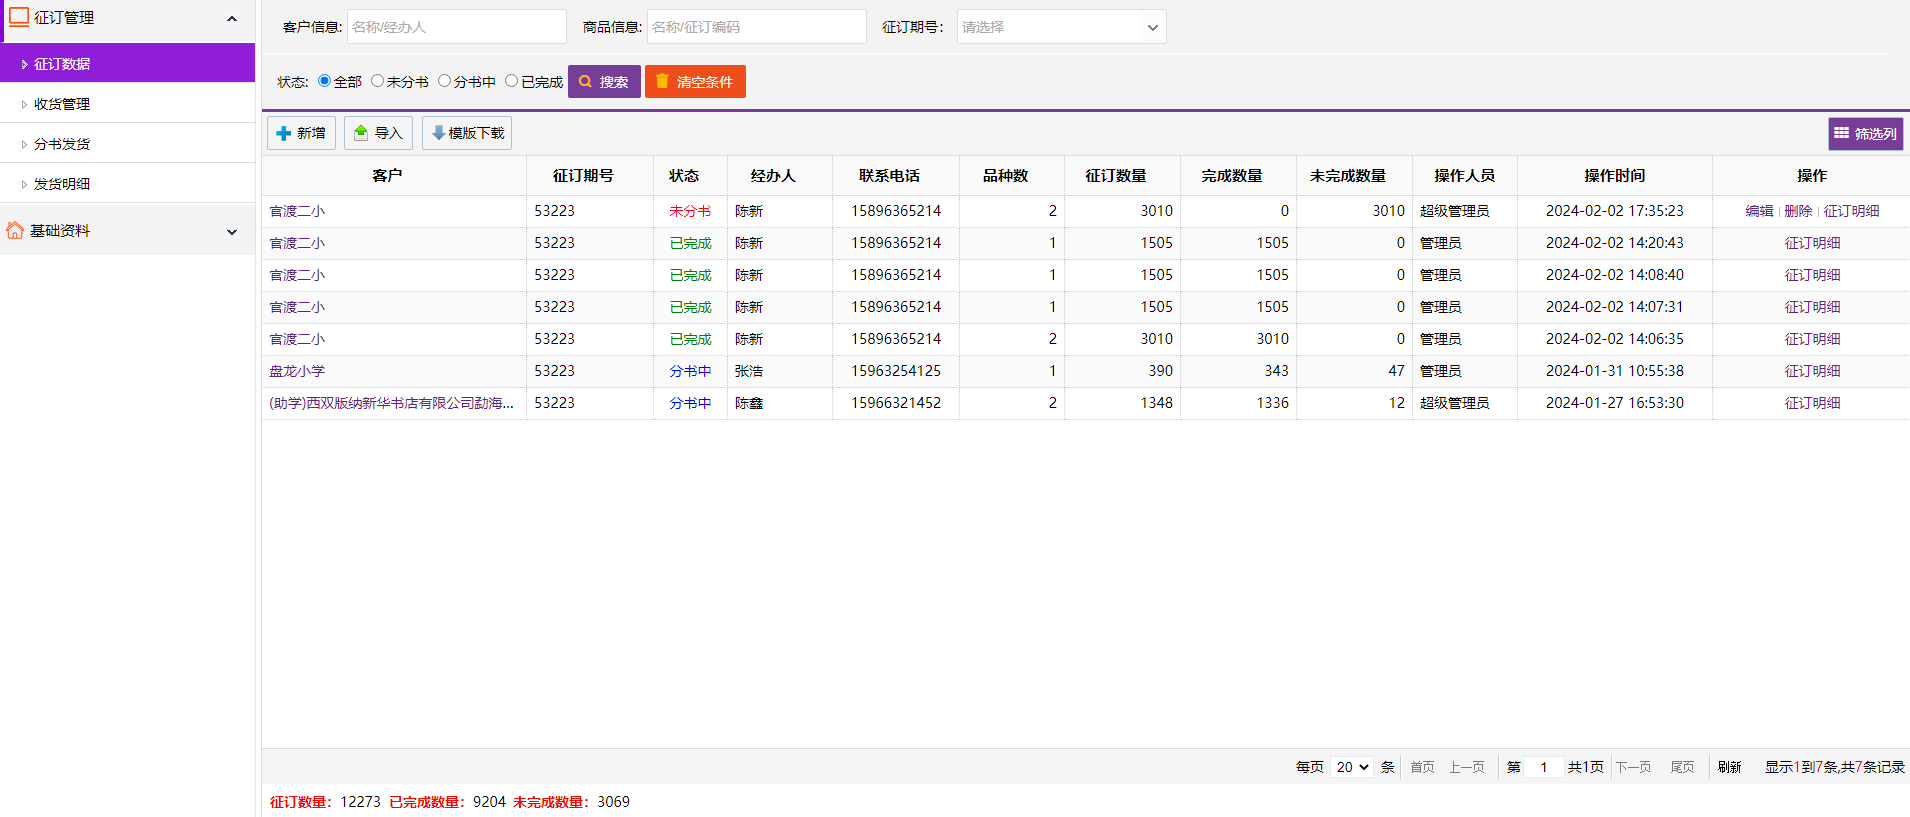This screenshot has height=817, width=1910.
Task: Select the 未分书 status radio button
Action: point(377,81)
